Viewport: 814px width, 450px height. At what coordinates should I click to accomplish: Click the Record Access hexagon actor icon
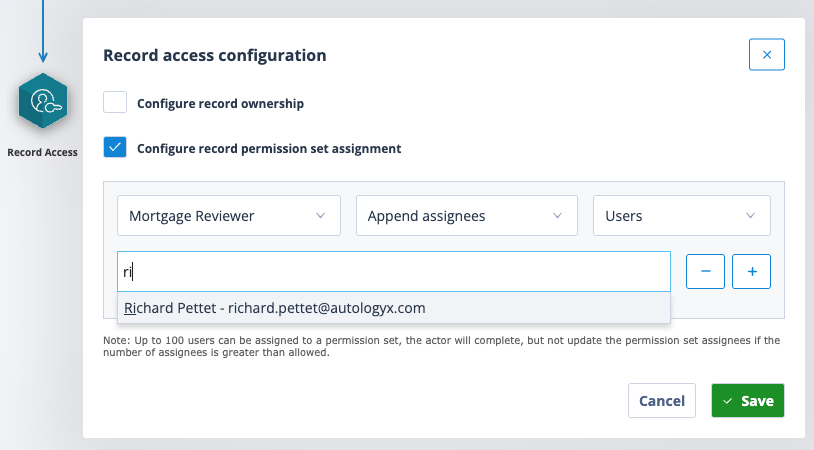click(x=43, y=101)
